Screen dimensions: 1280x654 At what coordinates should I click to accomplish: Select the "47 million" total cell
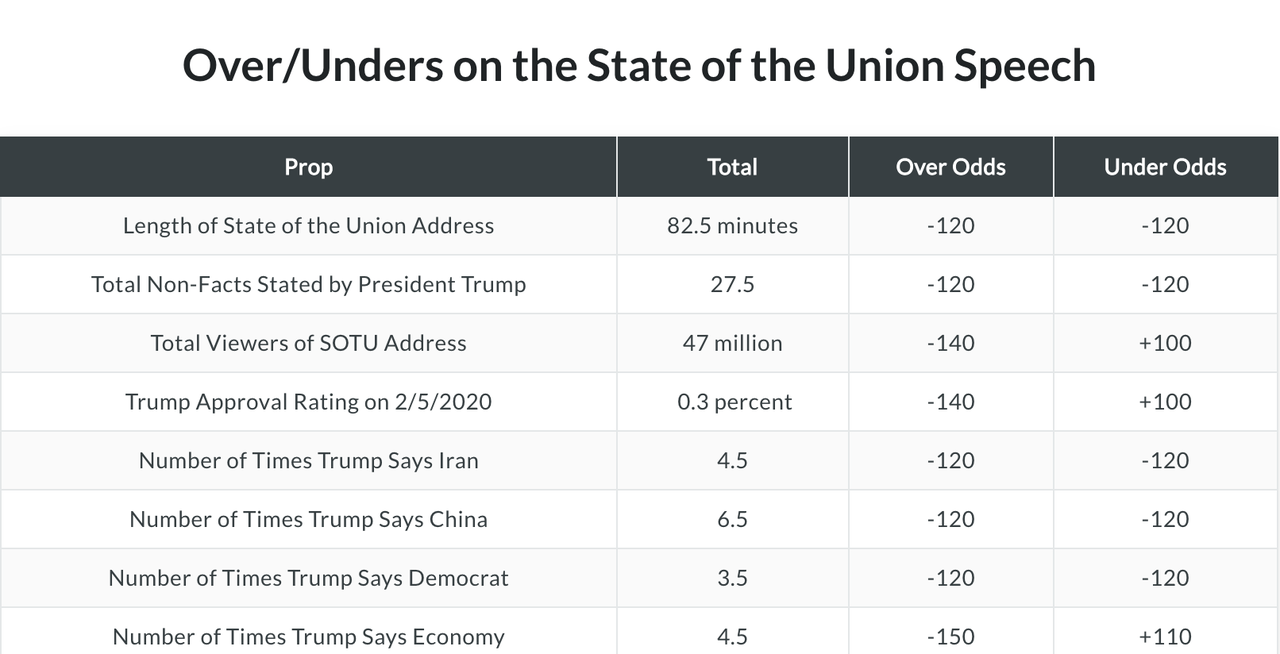click(x=732, y=343)
